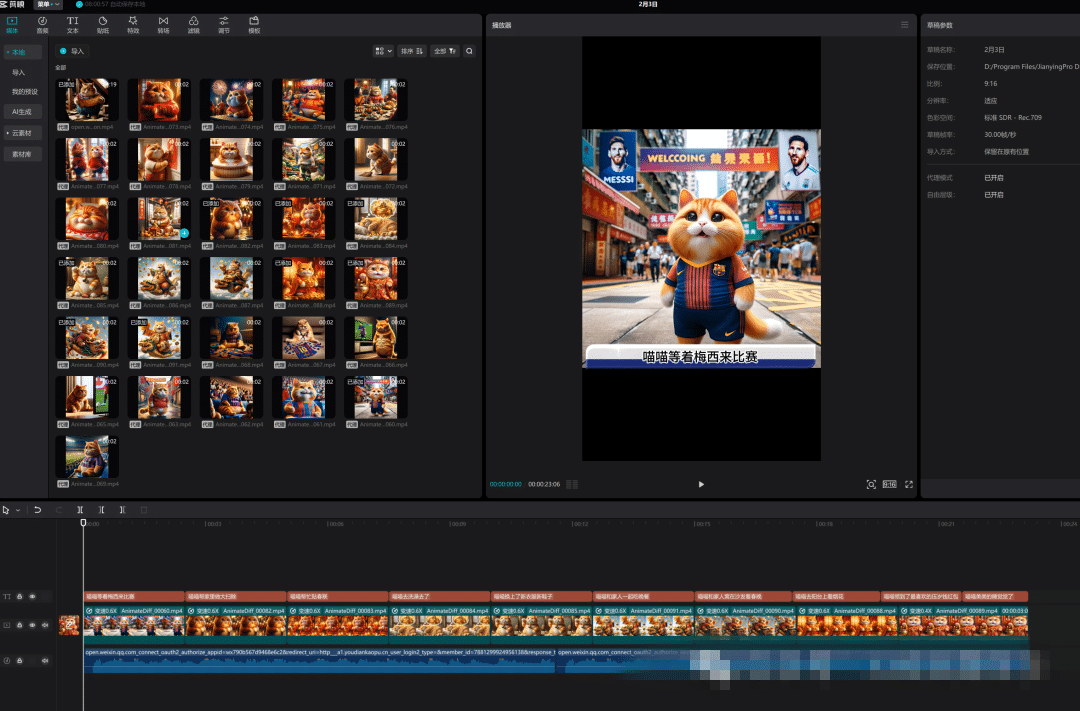
Task: Click the 30.00帧/秒 frame rate value
Action: 1000,135
